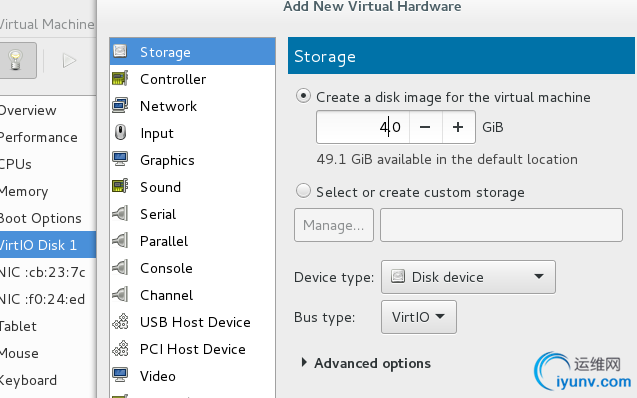Select the PCI Host Device icon
Viewport: 637px width, 398px height.
pos(120,348)
